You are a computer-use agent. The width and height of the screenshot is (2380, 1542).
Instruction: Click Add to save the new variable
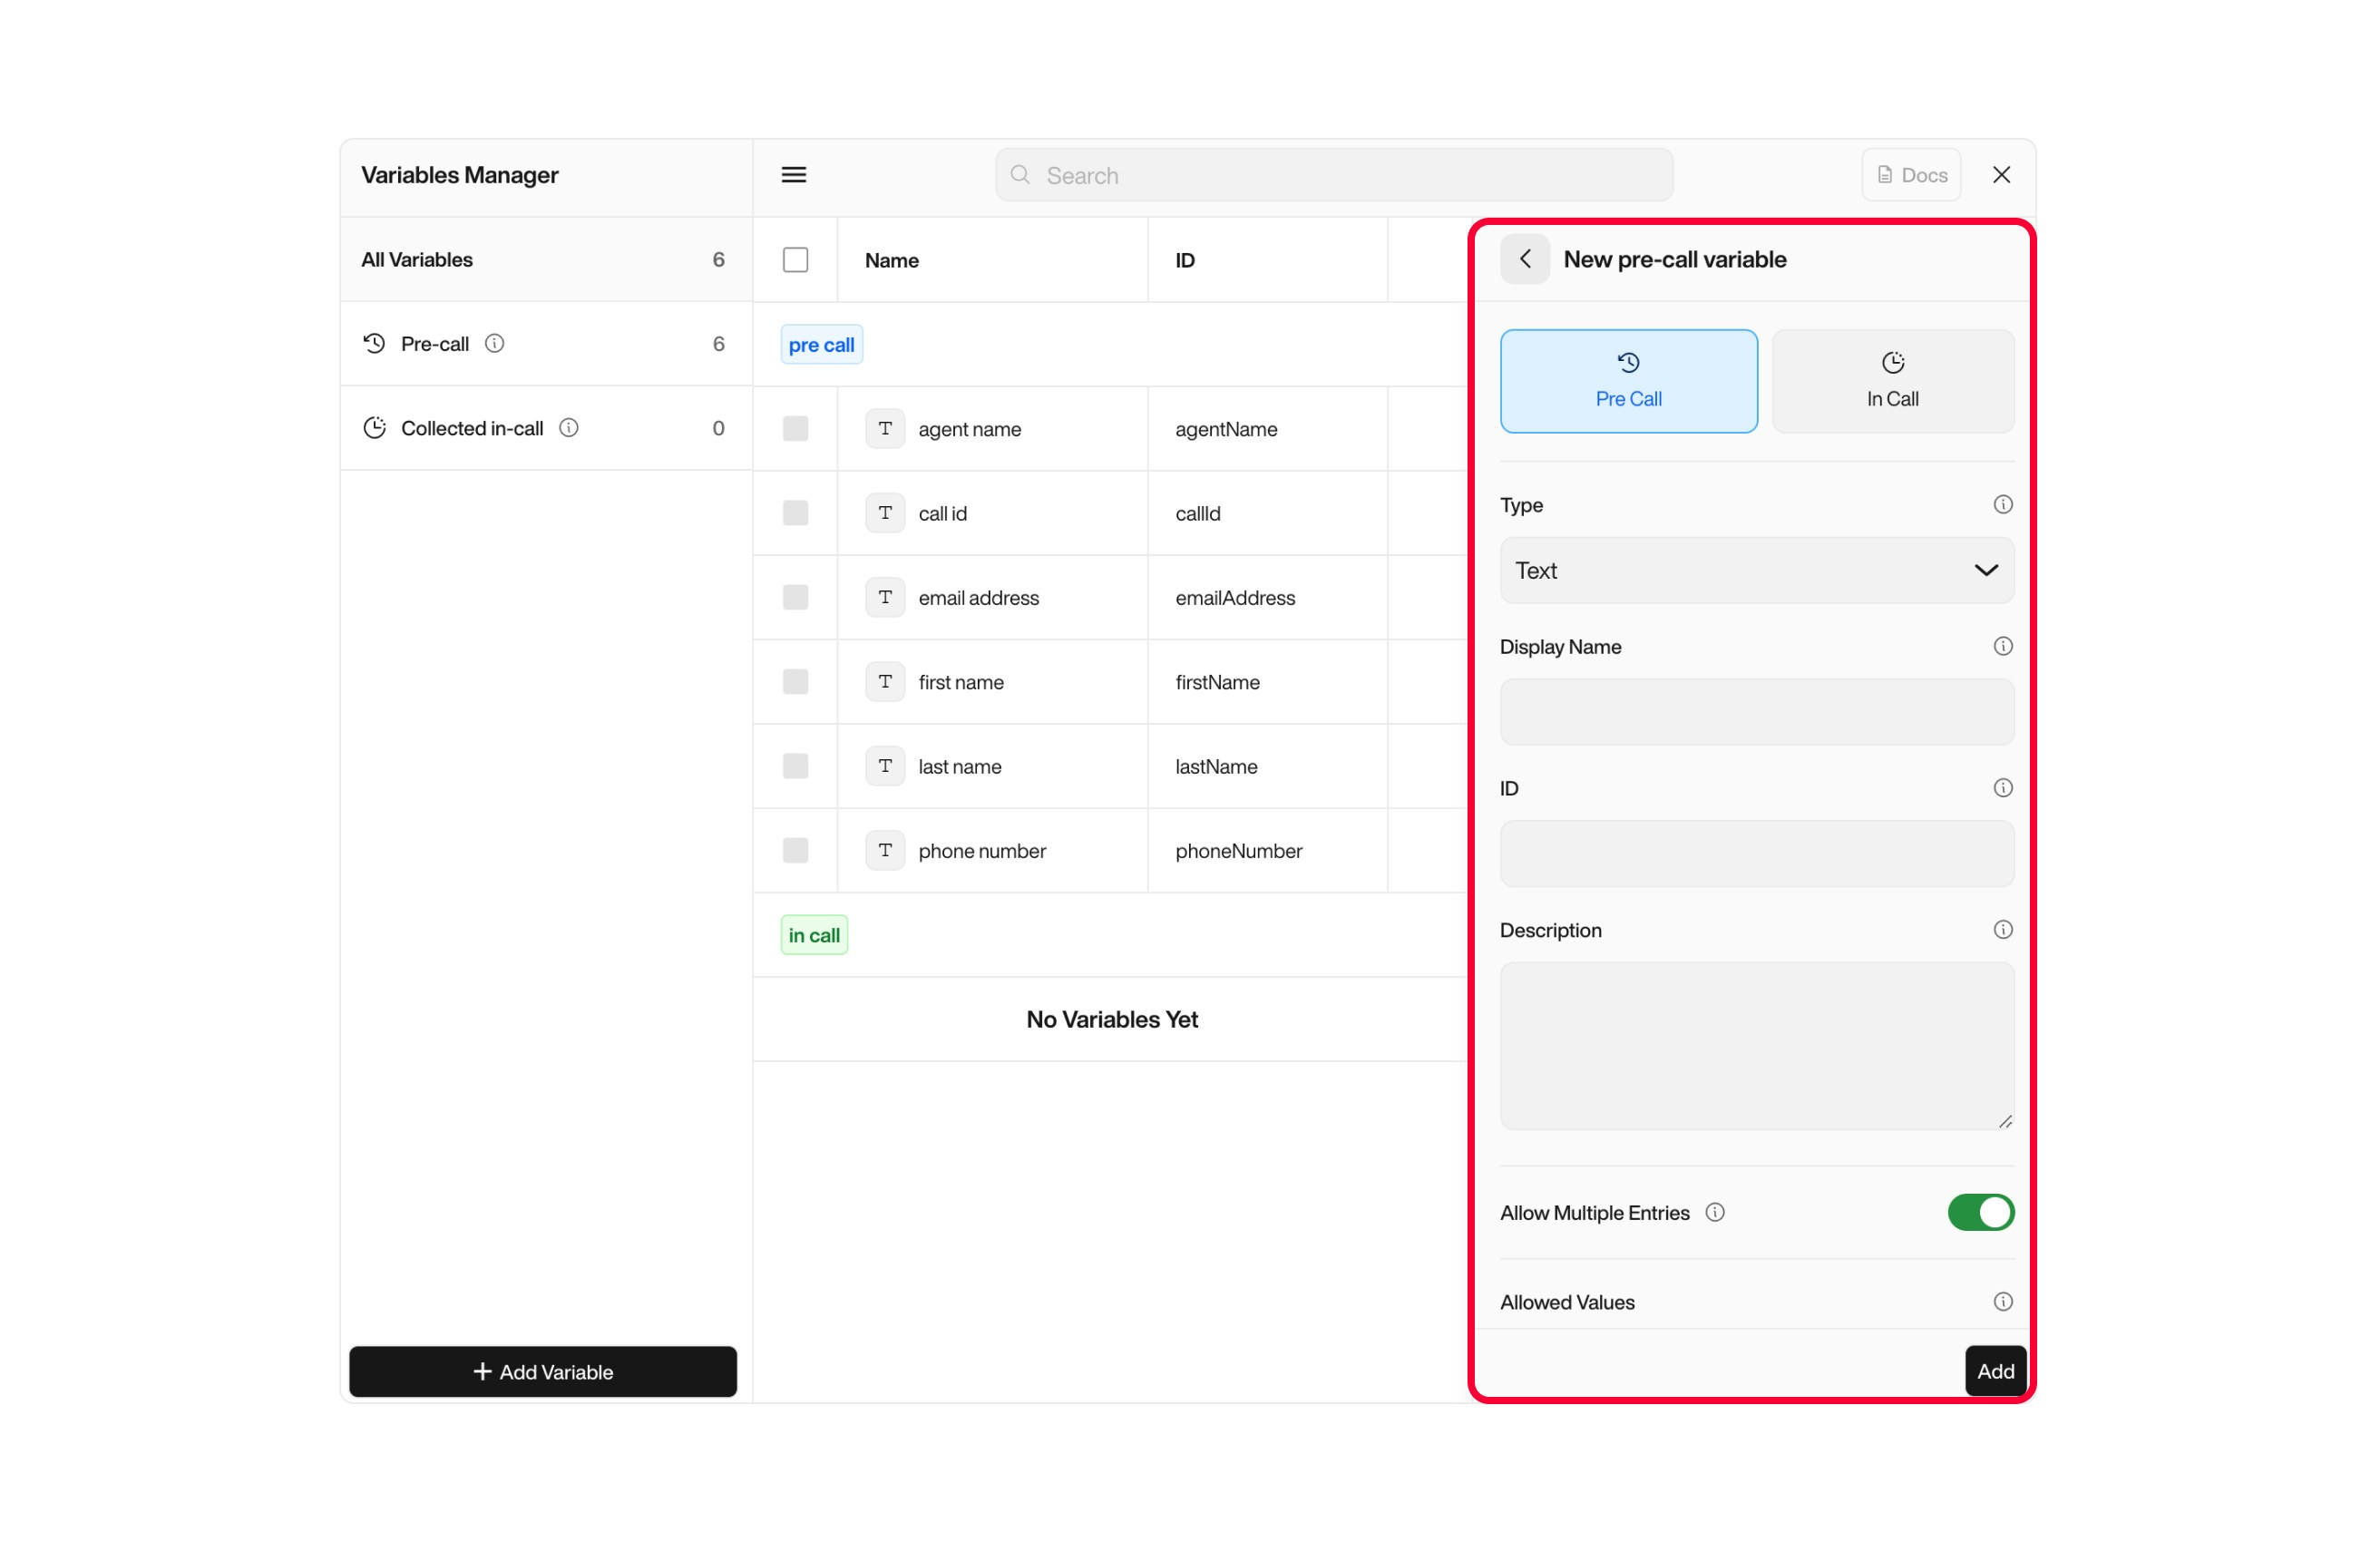click(x=1994, y=1371)
